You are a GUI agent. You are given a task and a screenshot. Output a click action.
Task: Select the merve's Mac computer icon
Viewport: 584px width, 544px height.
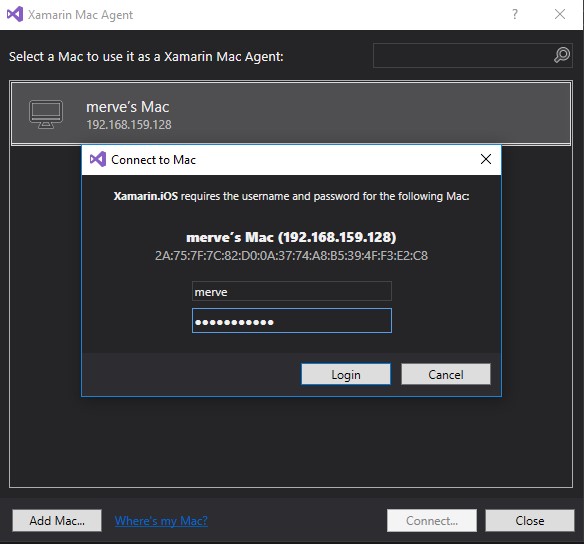[x=46, y=114]
